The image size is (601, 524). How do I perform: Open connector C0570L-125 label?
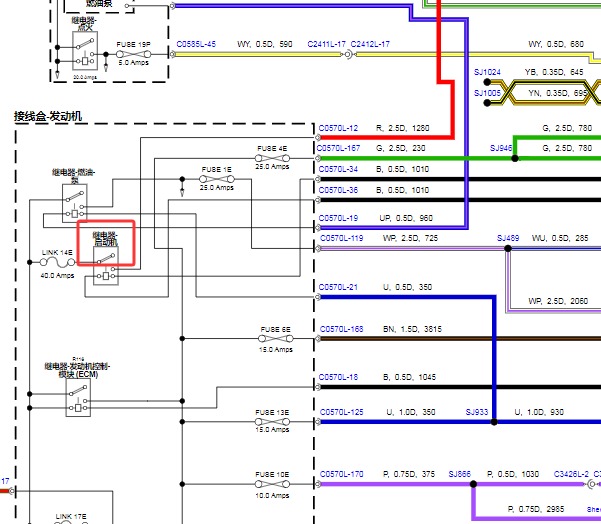[342, 412]
